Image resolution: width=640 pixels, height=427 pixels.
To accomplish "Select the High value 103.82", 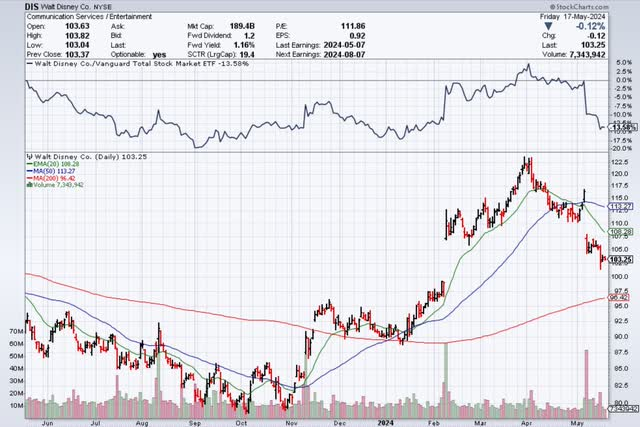I will pyautogui.click(x=77, y=36).
